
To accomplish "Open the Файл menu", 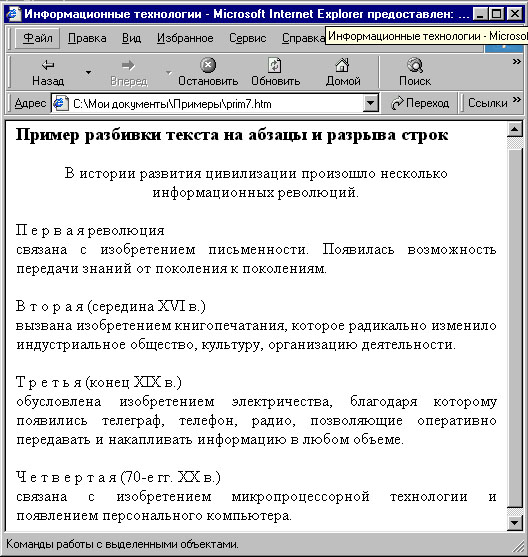I will pos(38,38).
